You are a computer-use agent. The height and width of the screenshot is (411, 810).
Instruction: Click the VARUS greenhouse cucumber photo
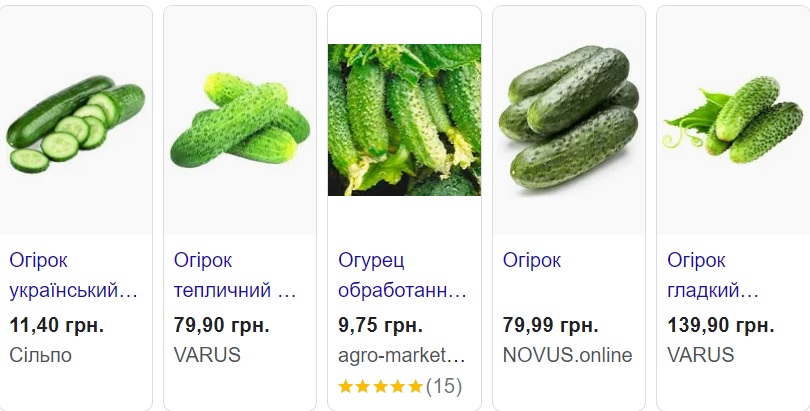tap(238, 122)
